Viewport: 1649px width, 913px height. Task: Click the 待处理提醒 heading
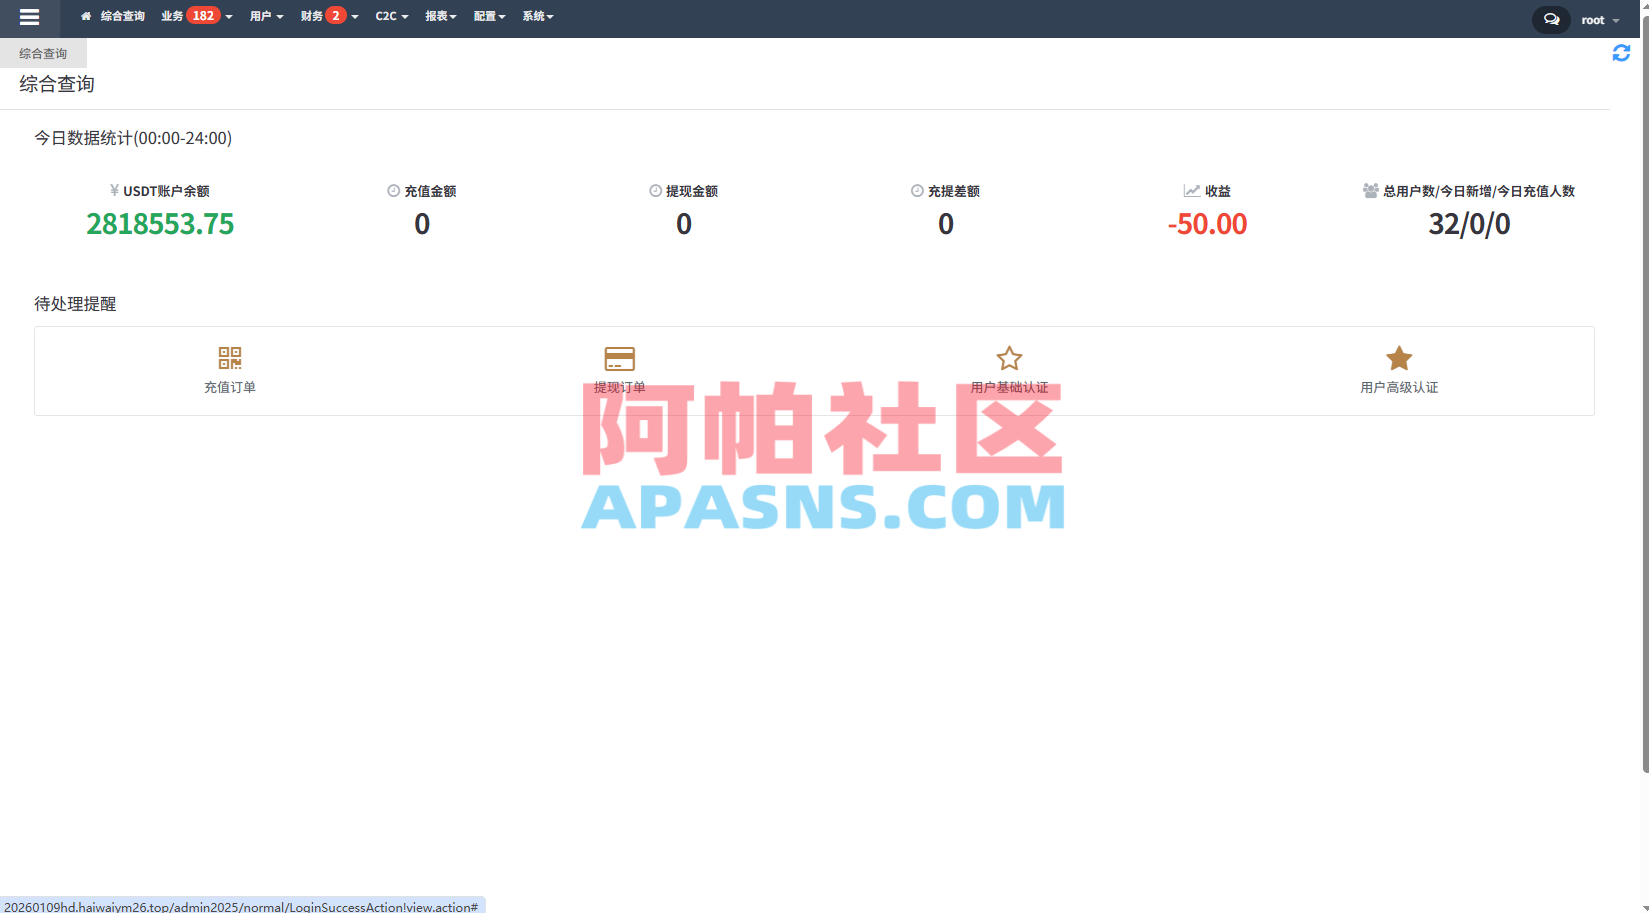(75, 304)
